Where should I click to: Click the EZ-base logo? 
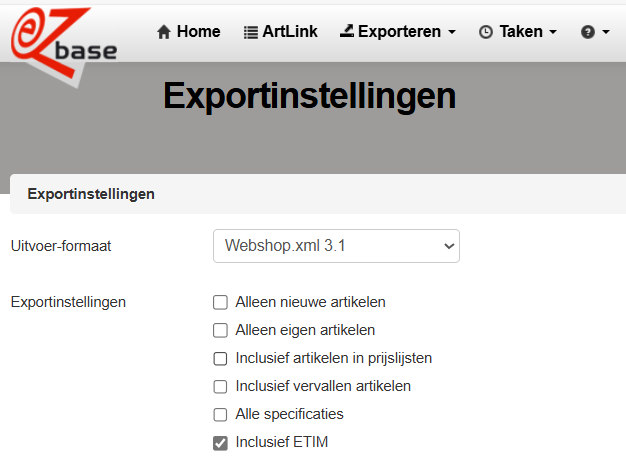[64, 46]
